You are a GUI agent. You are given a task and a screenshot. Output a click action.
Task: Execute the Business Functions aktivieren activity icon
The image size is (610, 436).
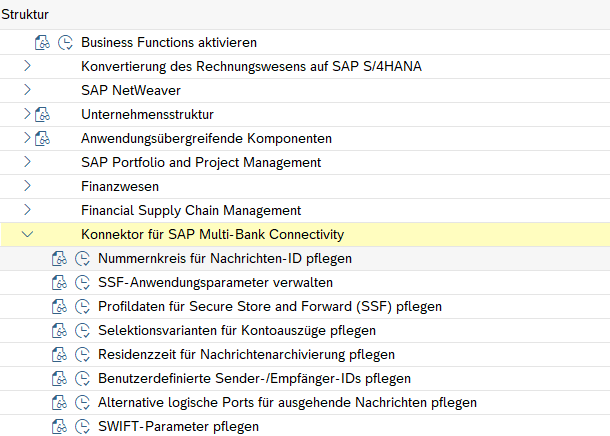[66, 43]
